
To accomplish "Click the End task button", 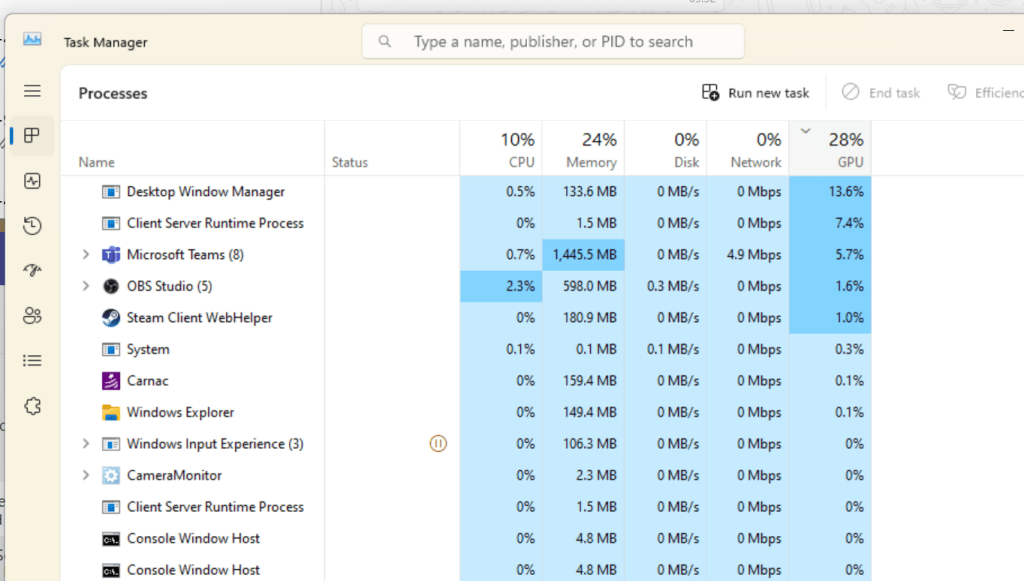I will [881, 93].
